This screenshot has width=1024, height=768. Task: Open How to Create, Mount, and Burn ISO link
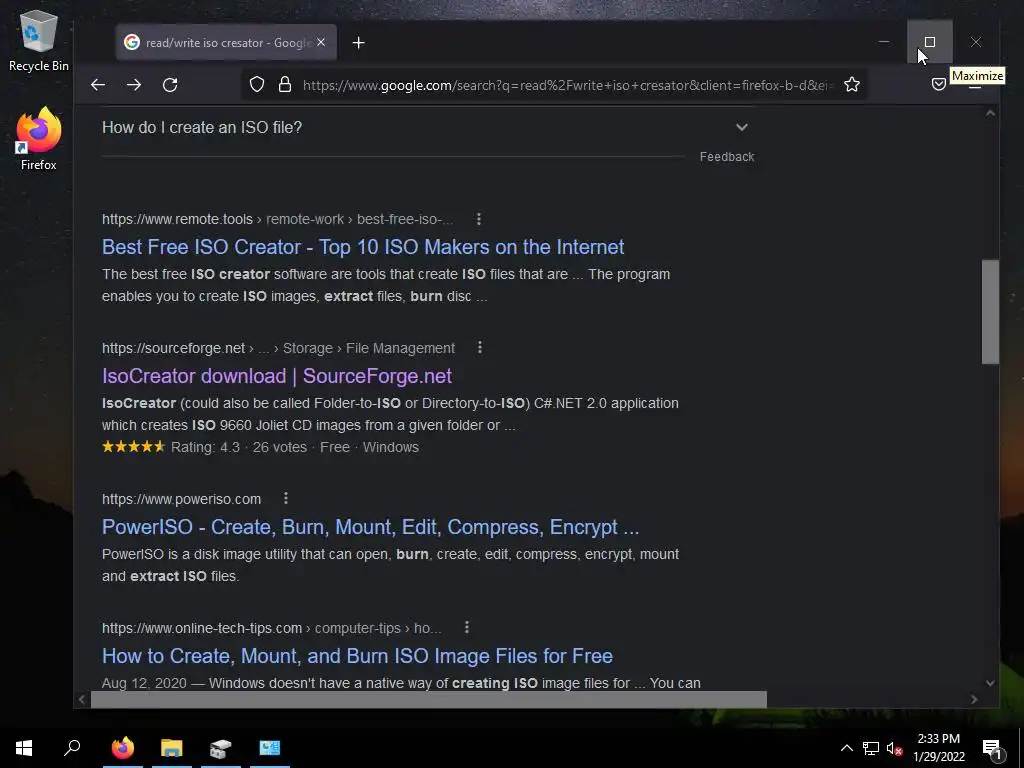click(x=357, y=656)
